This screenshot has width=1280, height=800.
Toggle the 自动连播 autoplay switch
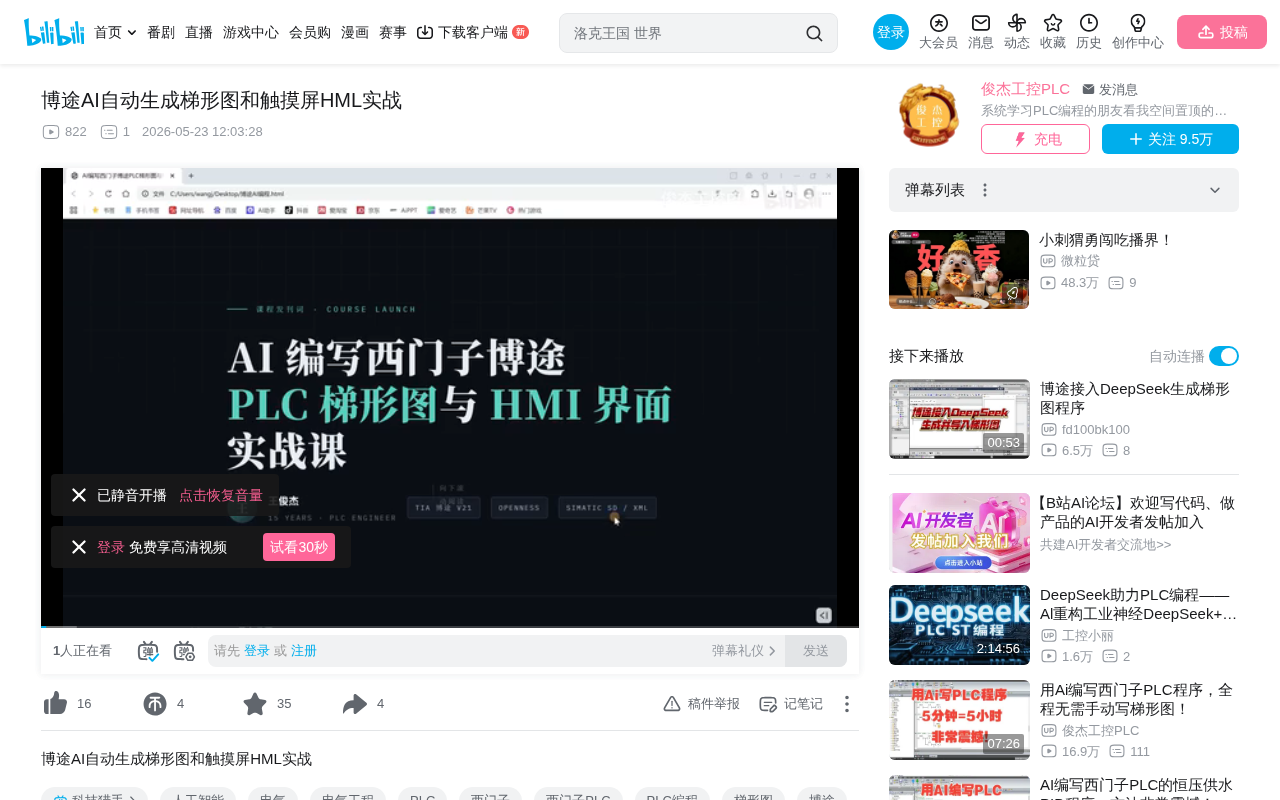pyautogui.click(x=1224, y=356)
